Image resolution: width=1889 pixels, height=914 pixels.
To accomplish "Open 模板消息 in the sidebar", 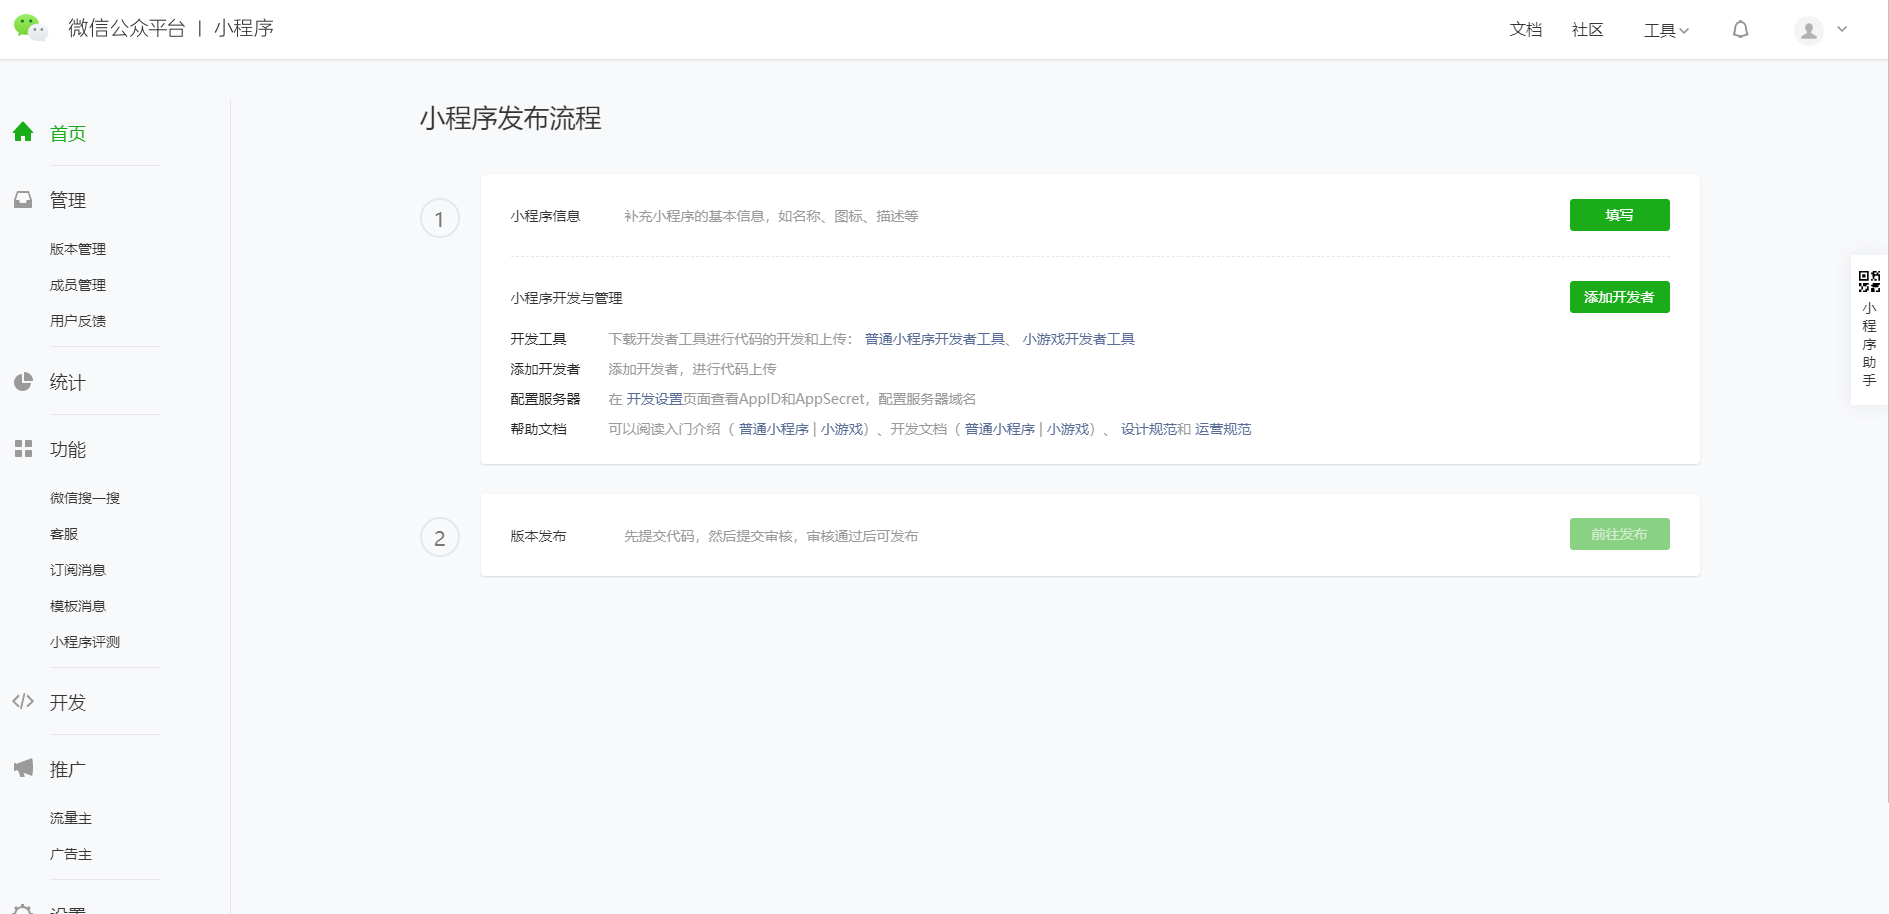I will [78, 606].
